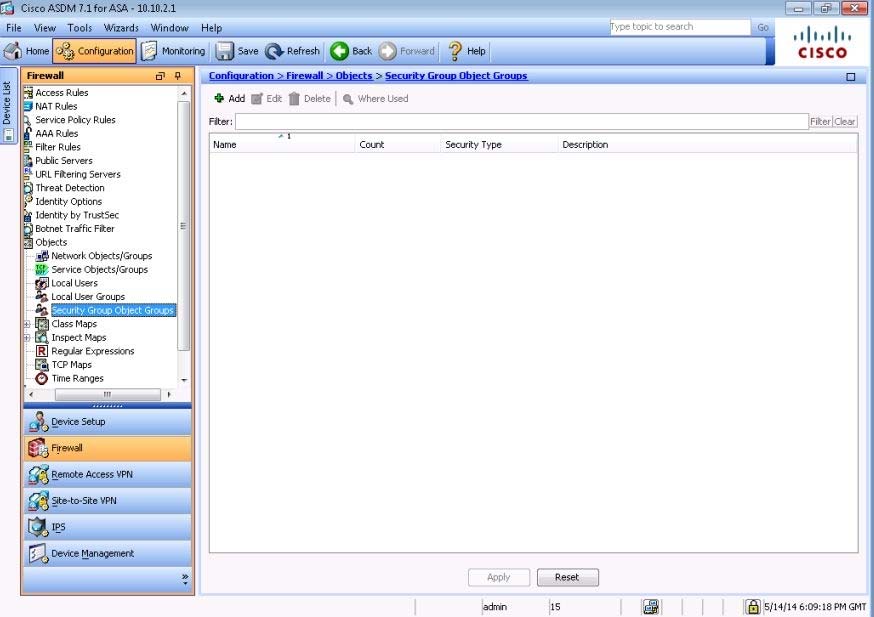Click the Save floppy disk icon
The height and width of the screenshot is (617, 874).
click(x=225, y=51)
